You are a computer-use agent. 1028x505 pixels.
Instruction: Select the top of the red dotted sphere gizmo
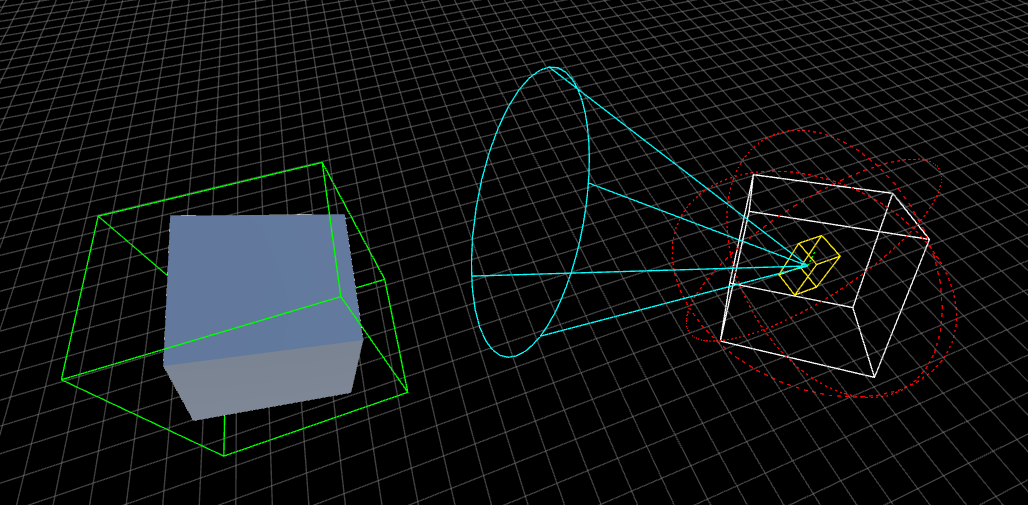797,130
